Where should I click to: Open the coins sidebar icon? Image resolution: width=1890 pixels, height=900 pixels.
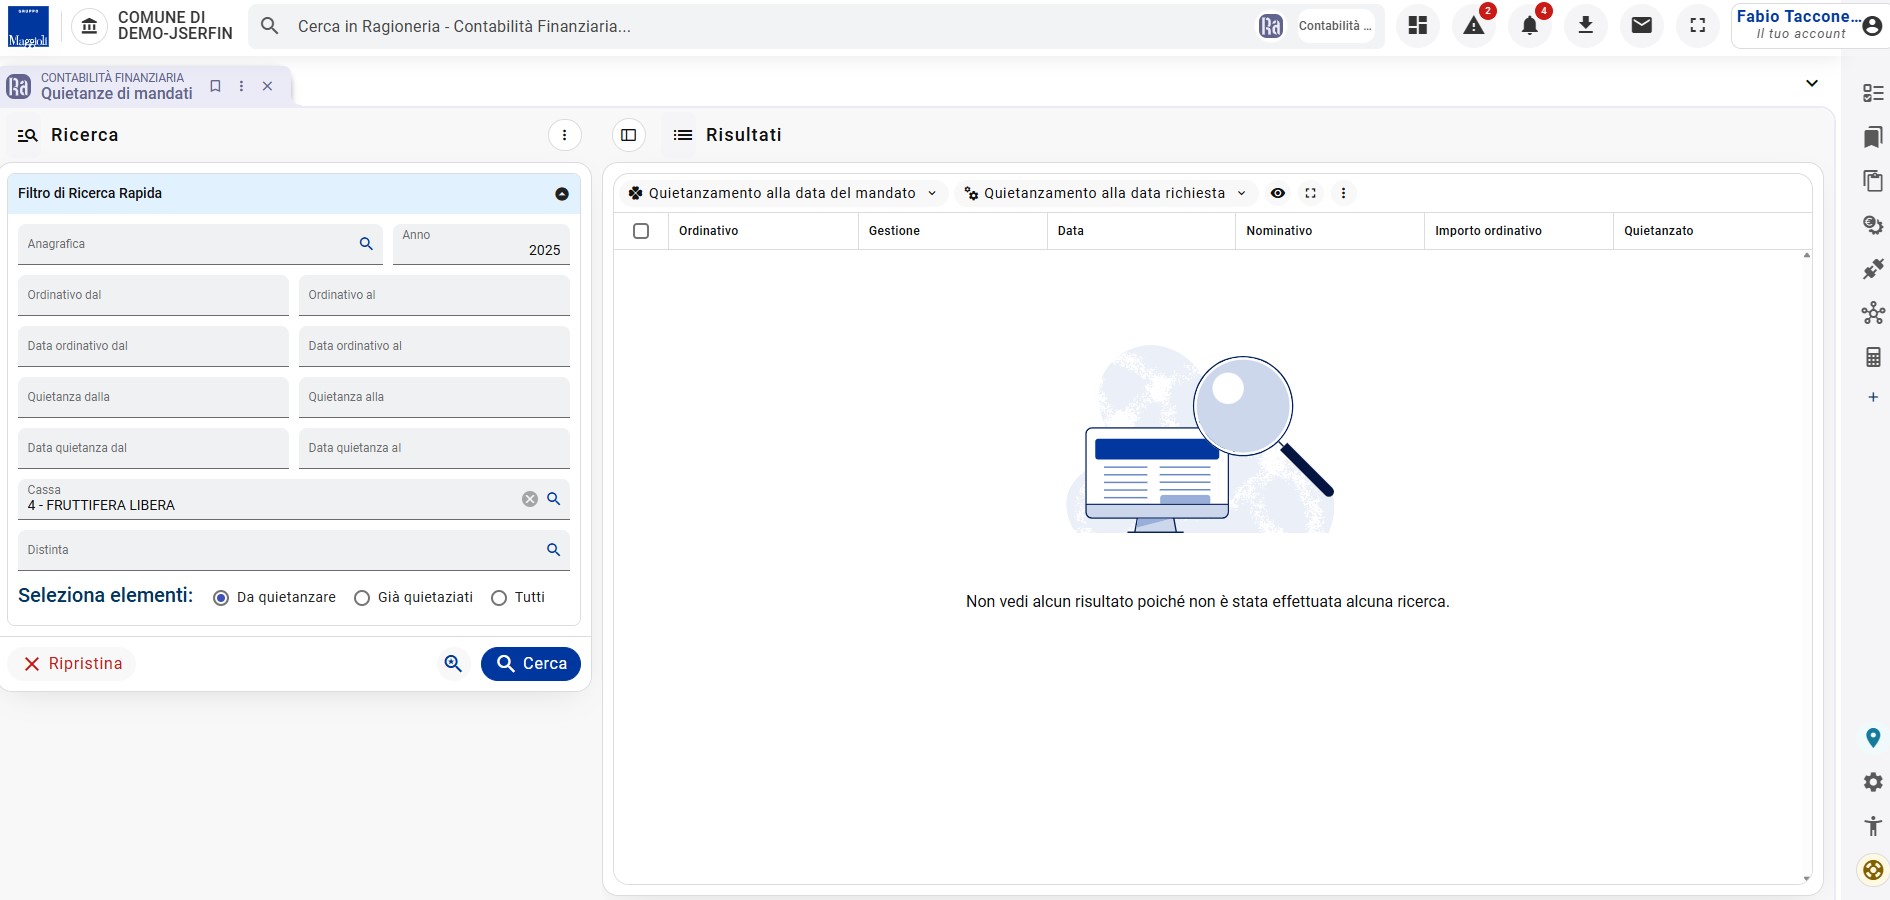1873,225
